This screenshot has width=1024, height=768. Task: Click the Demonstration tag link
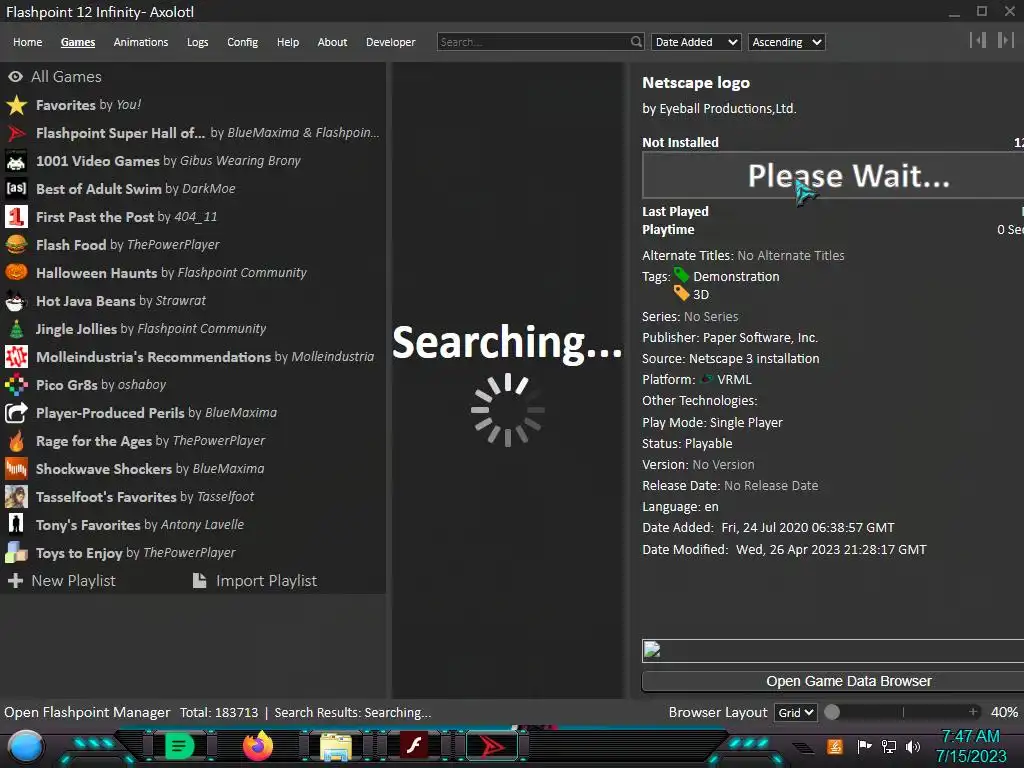(x=736, y=276)
